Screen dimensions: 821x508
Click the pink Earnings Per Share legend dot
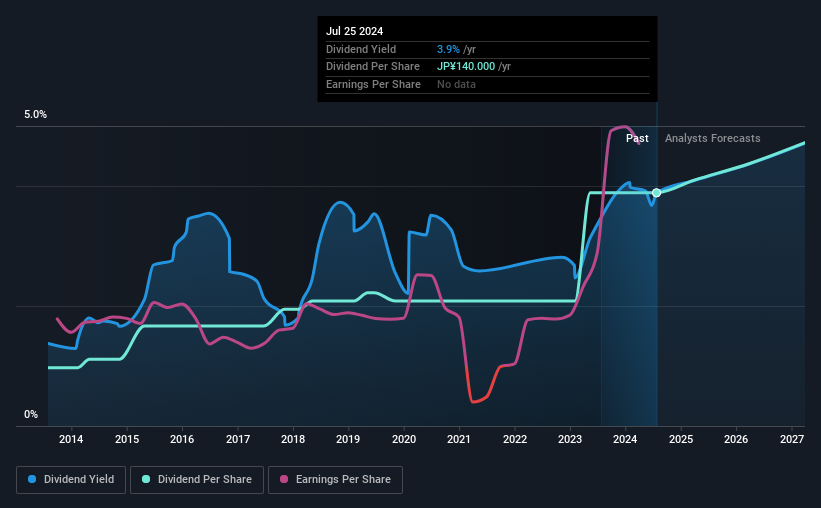284,479
